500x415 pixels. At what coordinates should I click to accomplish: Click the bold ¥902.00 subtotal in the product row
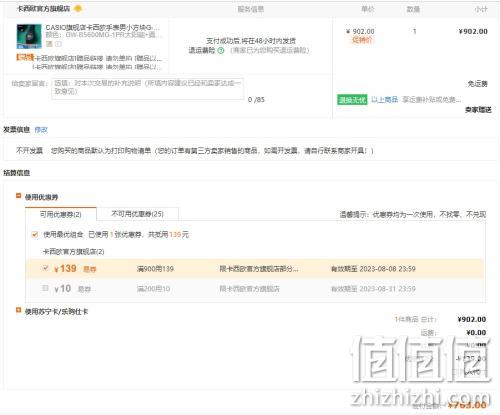(473, 31)
